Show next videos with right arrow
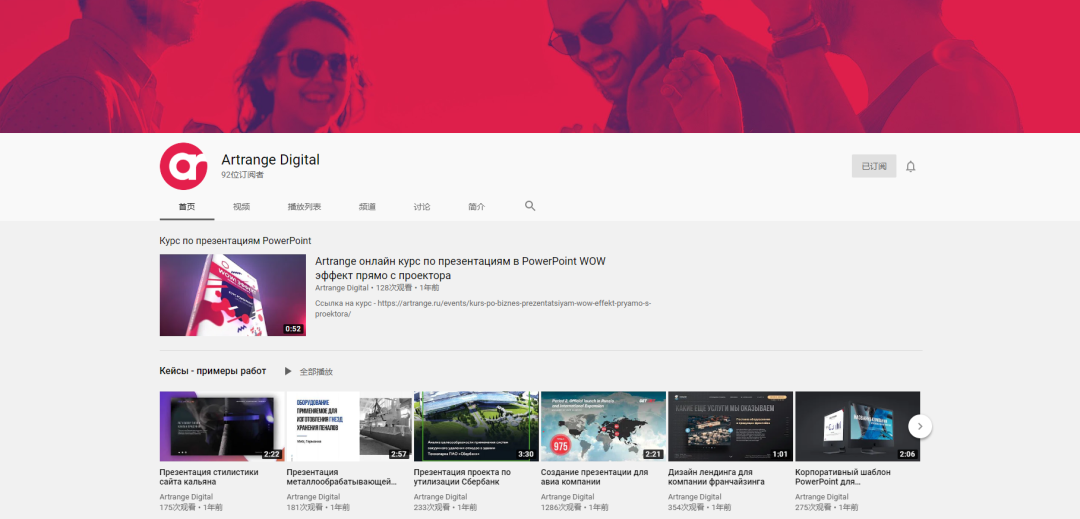This screenshot has width=1080, height=519. pos(920,426)
